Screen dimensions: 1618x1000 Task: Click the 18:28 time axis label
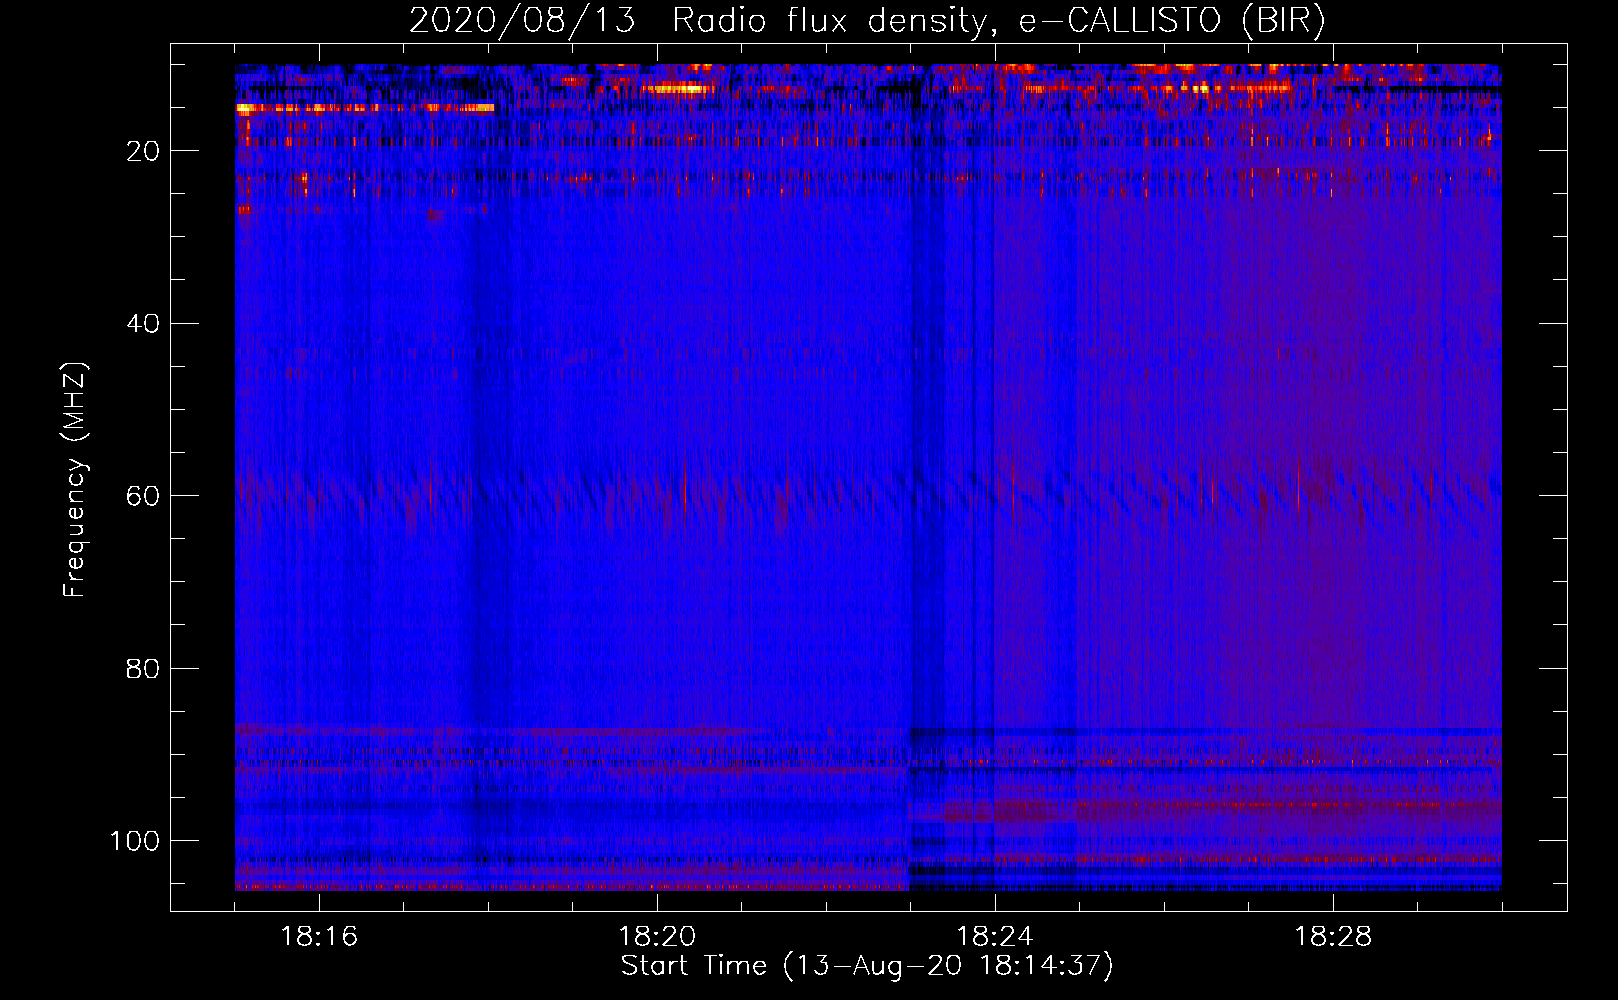[x=1333, y=937]
